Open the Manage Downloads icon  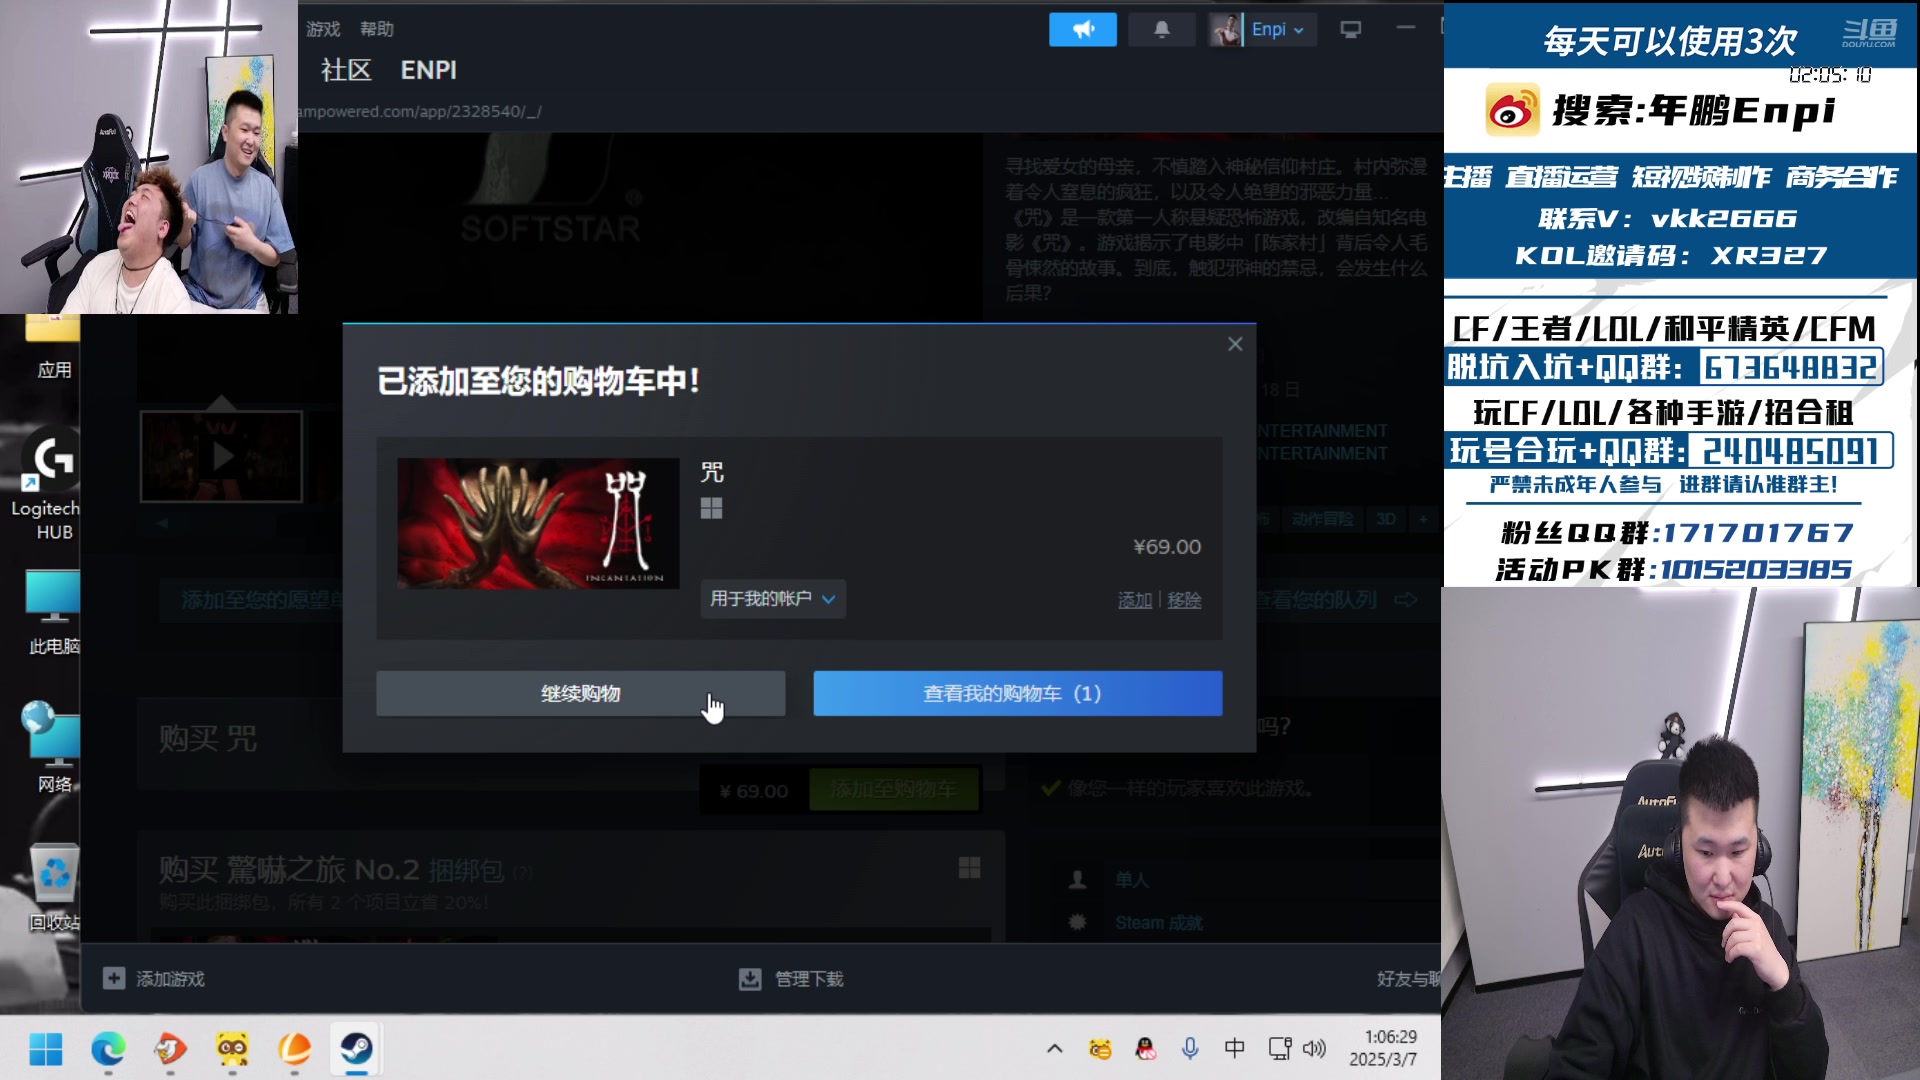tap(750, 978)
